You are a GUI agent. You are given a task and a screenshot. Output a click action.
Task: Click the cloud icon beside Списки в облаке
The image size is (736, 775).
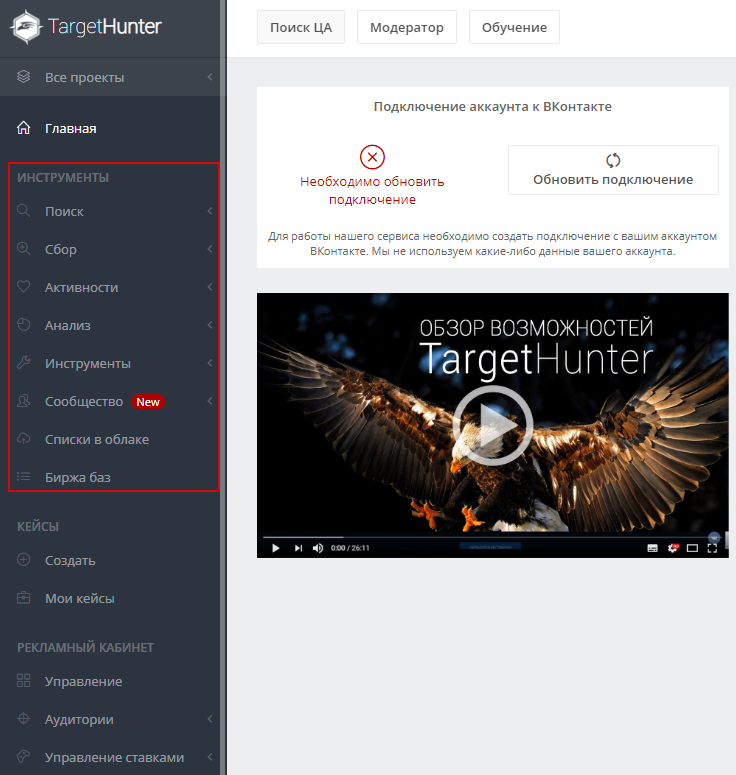coord(23,439)
